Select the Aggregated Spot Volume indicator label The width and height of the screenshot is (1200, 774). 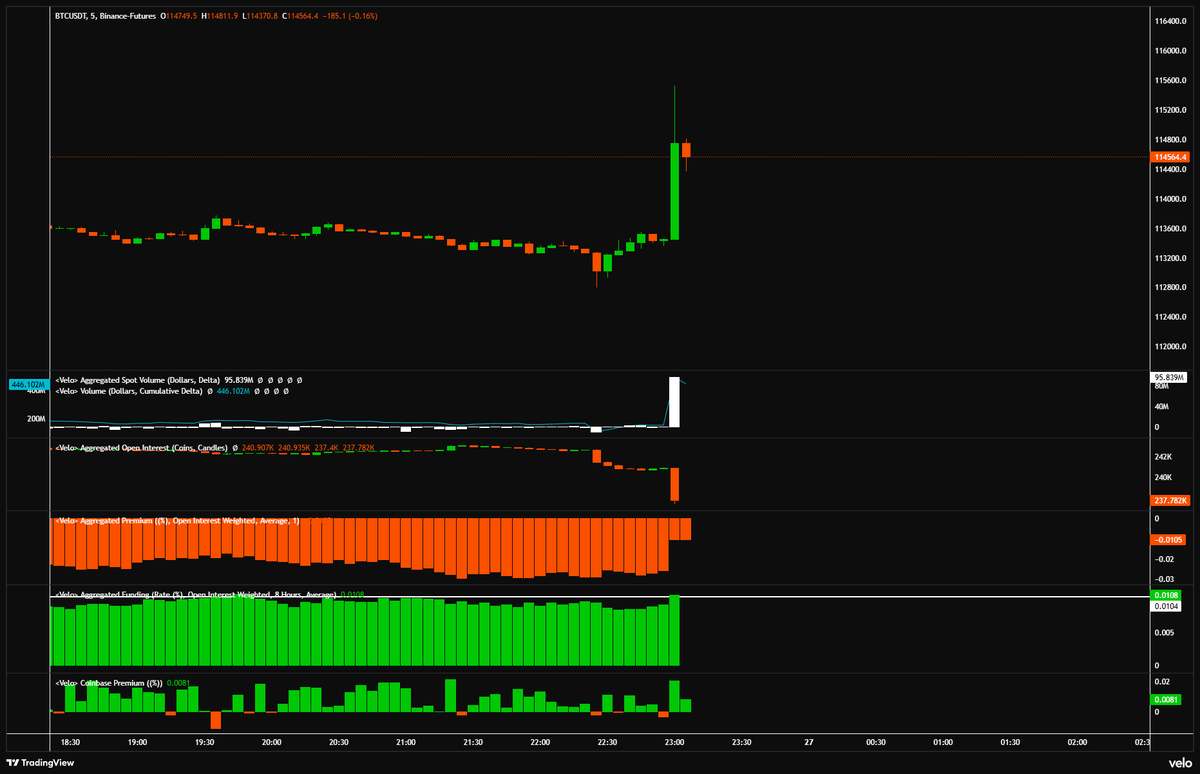click(x=137, y=380)
